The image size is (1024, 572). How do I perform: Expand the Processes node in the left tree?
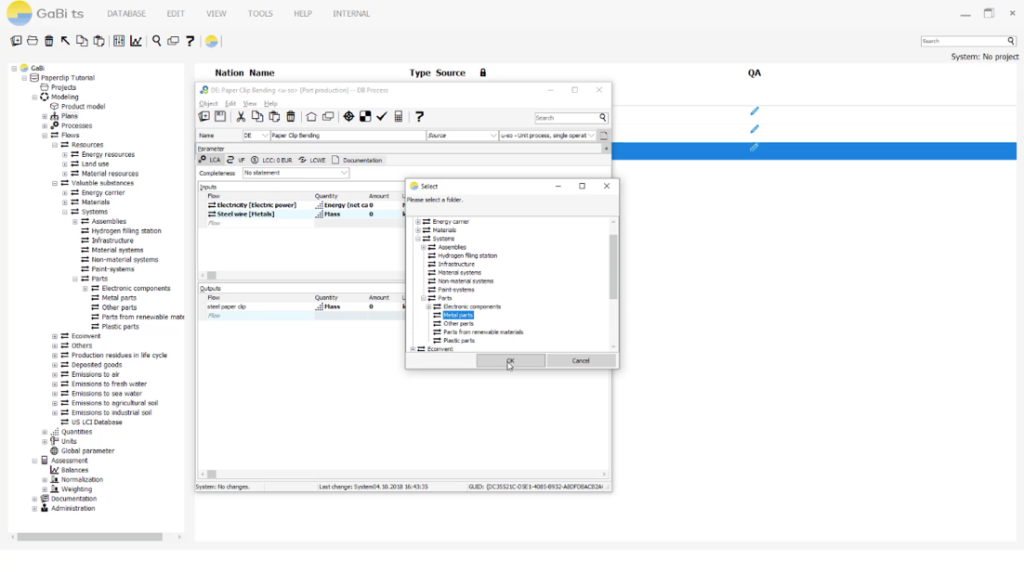pyautogui.click(x=45, y=125)
